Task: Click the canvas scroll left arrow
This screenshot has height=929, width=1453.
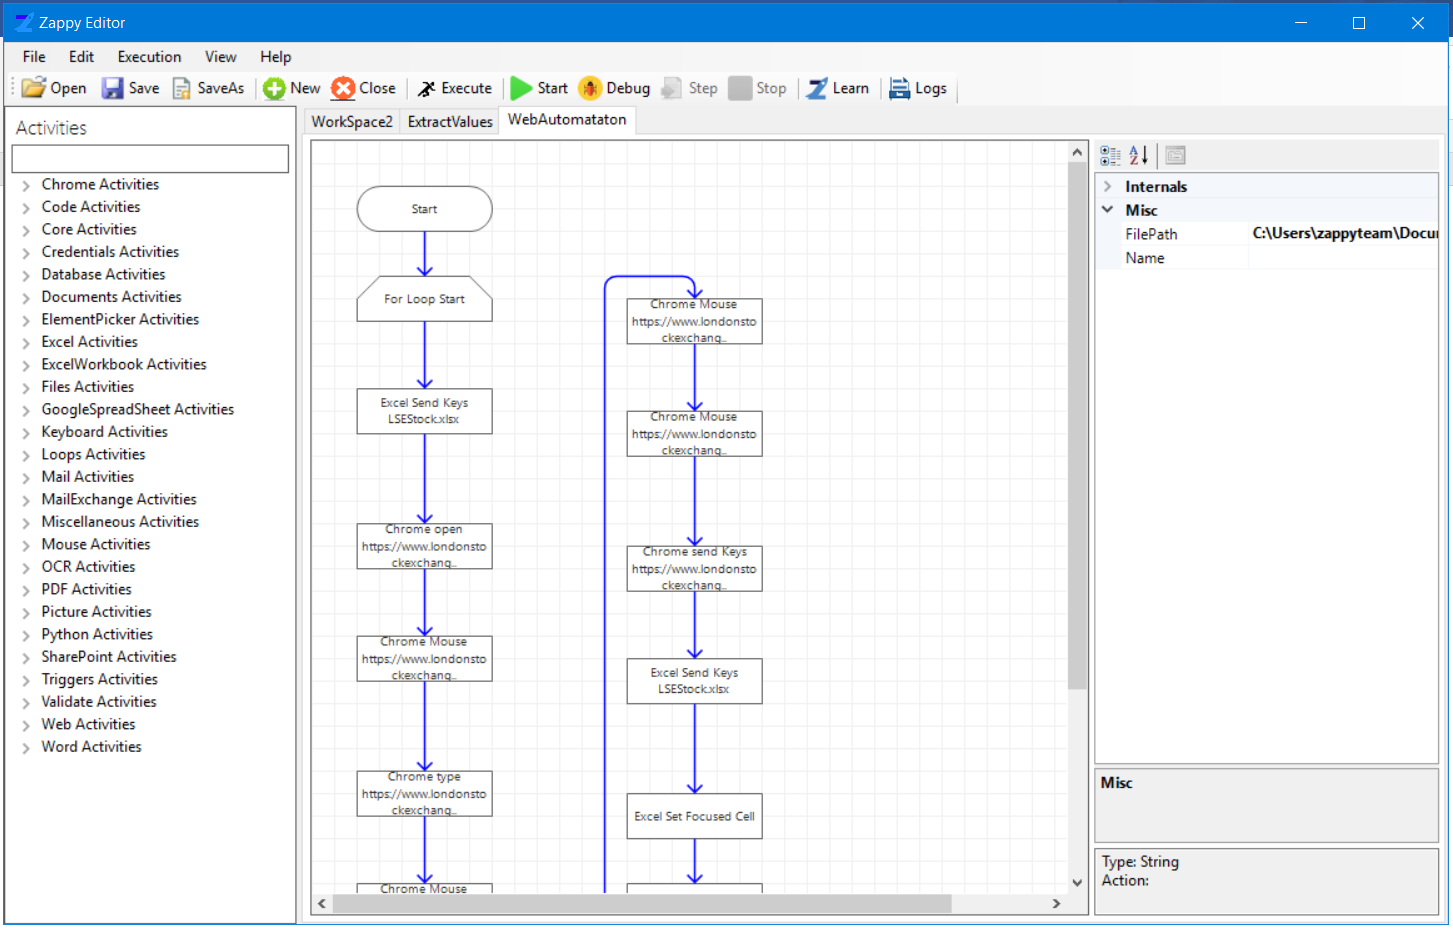Action: click(321, 903)
